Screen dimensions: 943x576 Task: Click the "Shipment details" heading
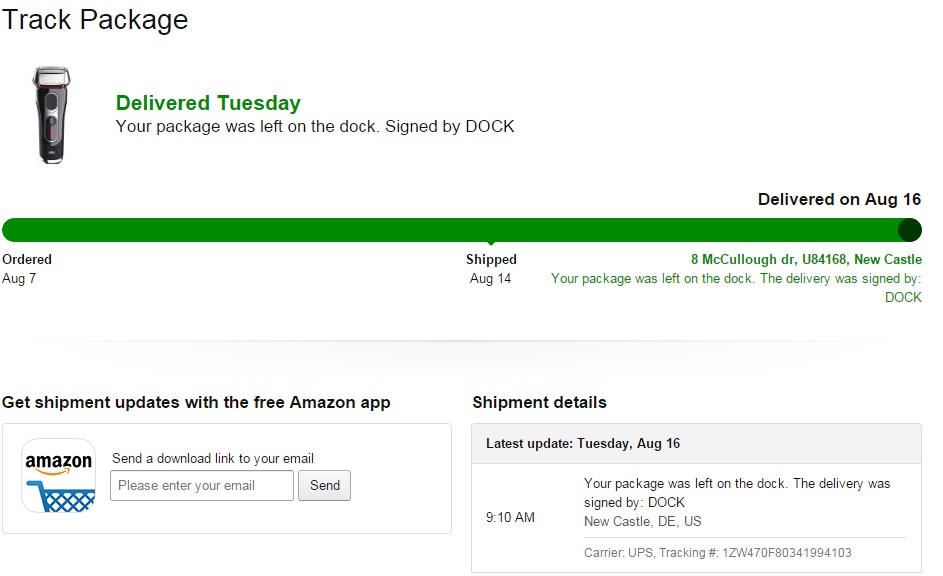[x=539, y=402]
